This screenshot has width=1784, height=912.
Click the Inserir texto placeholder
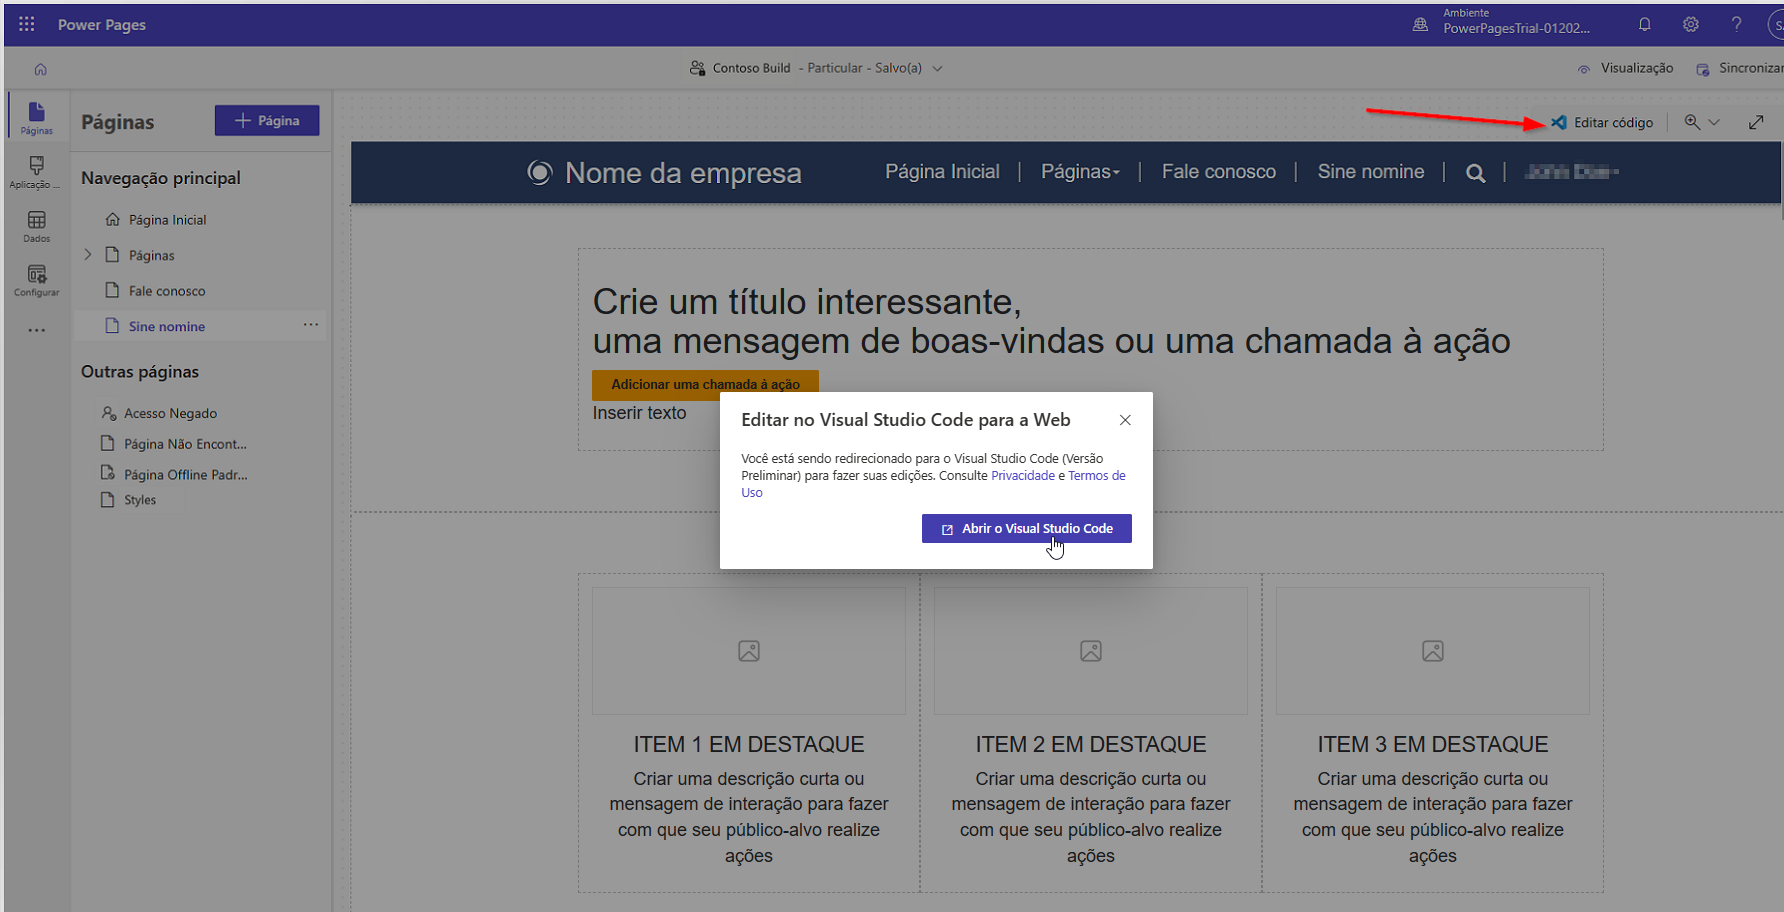pyautogui.click(x=639, y=413)
